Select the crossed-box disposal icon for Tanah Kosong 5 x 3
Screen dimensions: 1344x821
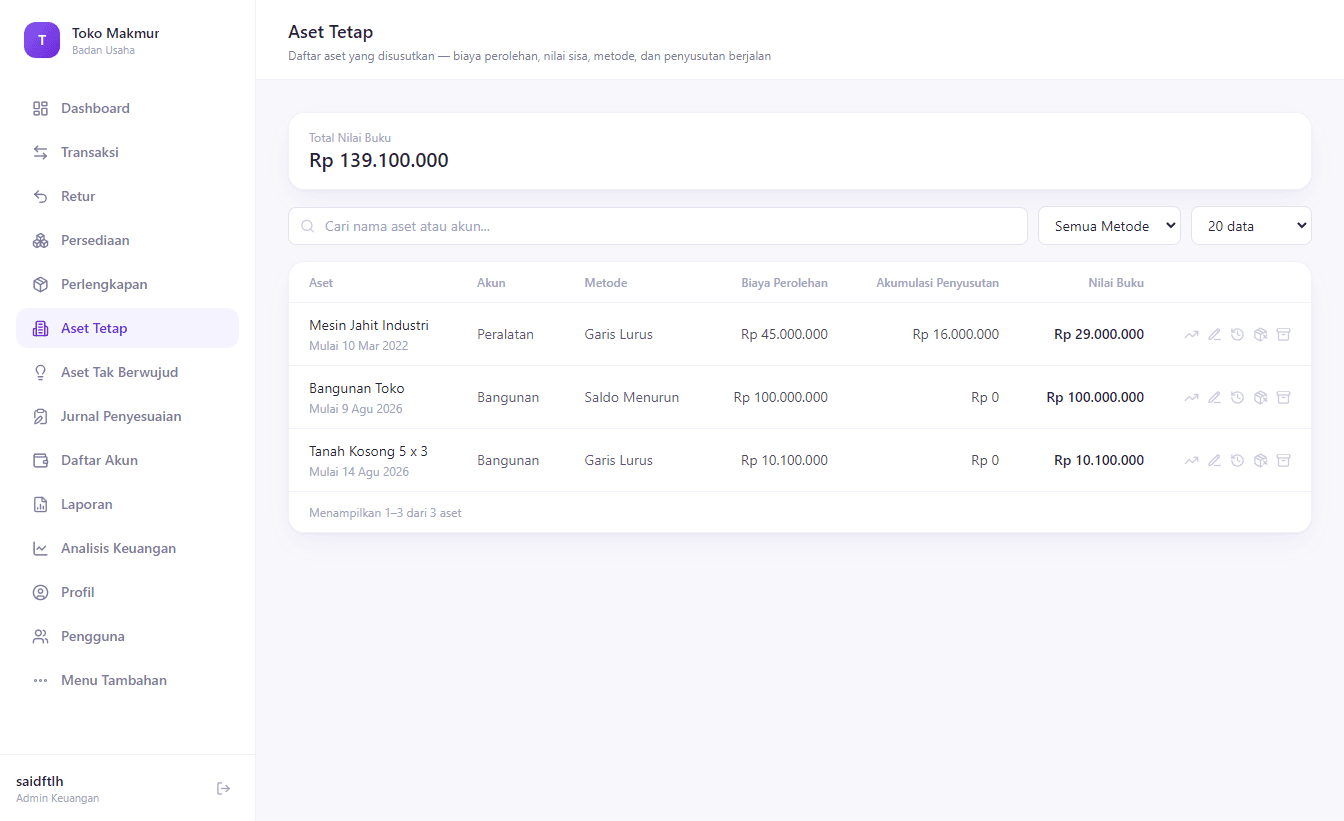(x=1260, y=461)
